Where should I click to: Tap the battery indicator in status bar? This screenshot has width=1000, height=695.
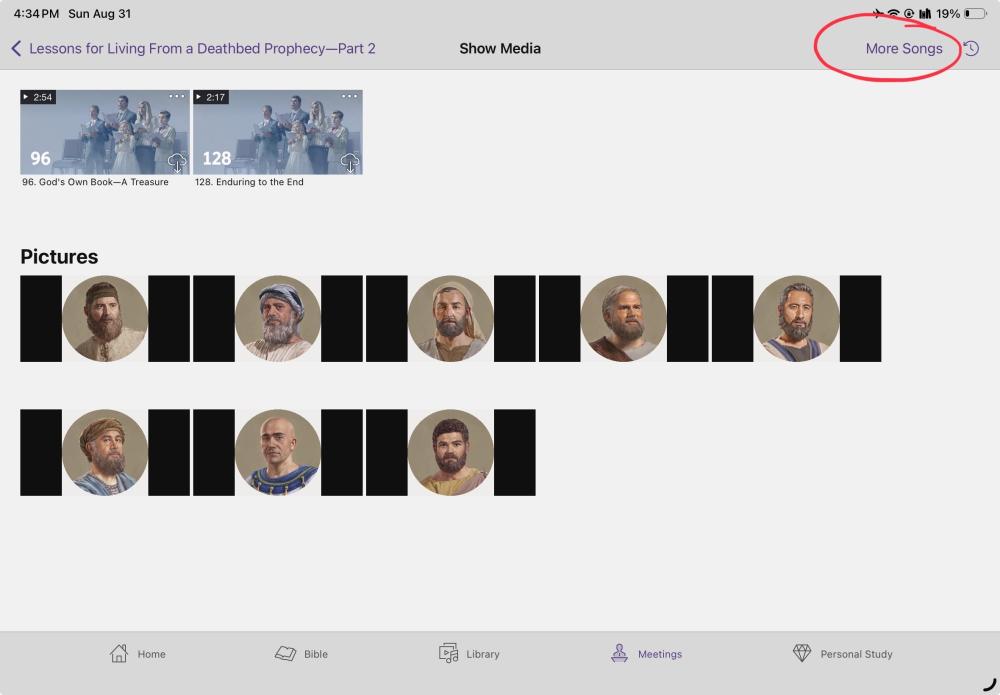pyautogui.click(x=974, y=14)
